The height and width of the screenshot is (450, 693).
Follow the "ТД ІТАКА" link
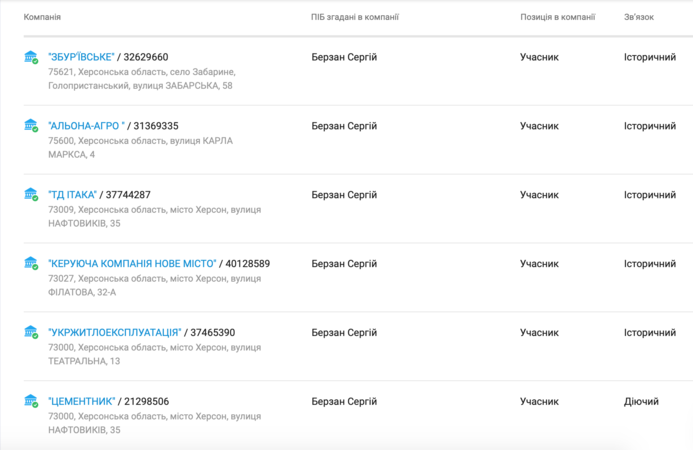pos(72,195)
